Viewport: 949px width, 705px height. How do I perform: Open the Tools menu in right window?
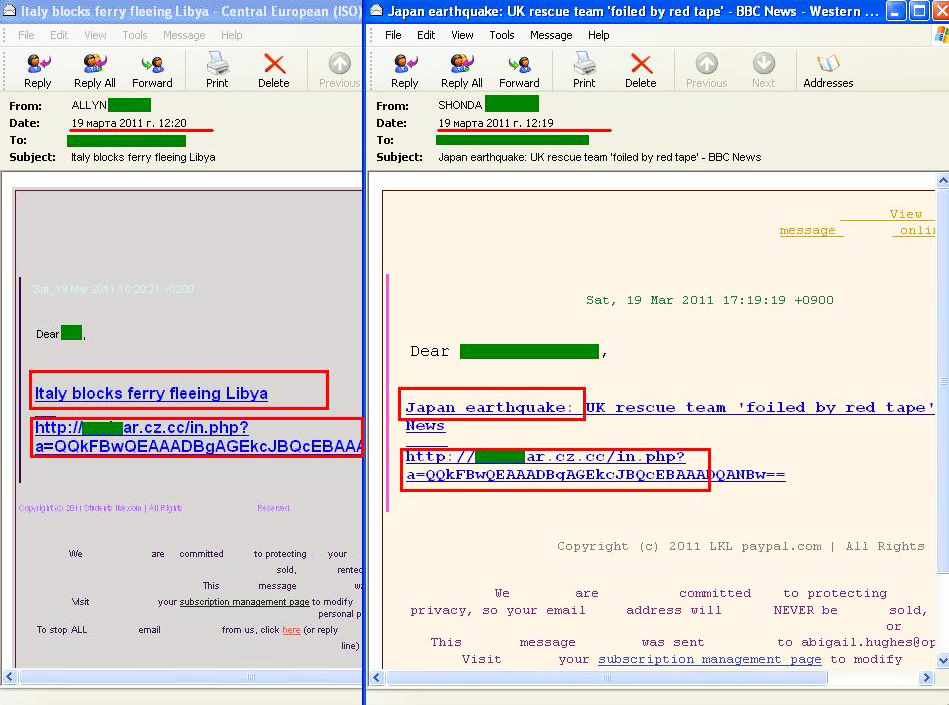pos(502,35)
